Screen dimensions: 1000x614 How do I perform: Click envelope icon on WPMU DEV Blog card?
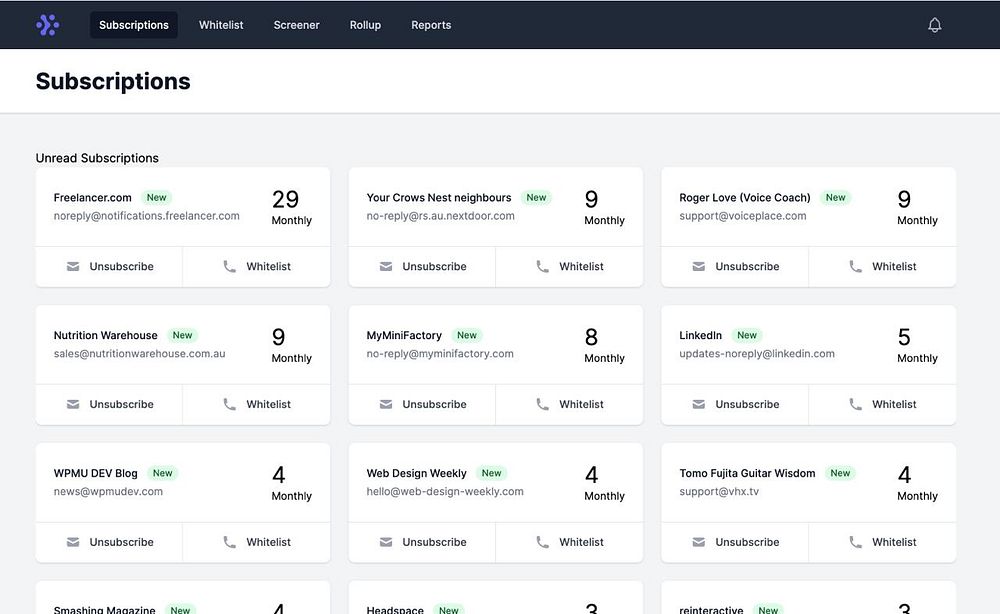[x=73, y=542]
